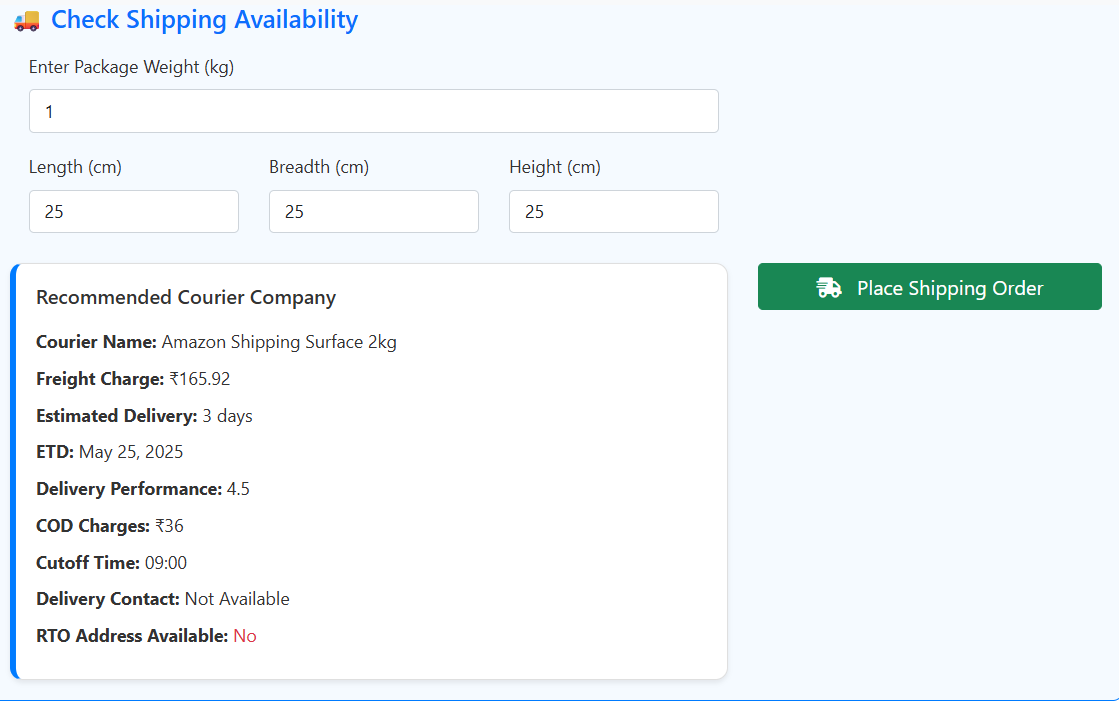This screenshot has width=1119, height=701.
Task: Click freight charge ₹165.92
Action: pos(200,379)
